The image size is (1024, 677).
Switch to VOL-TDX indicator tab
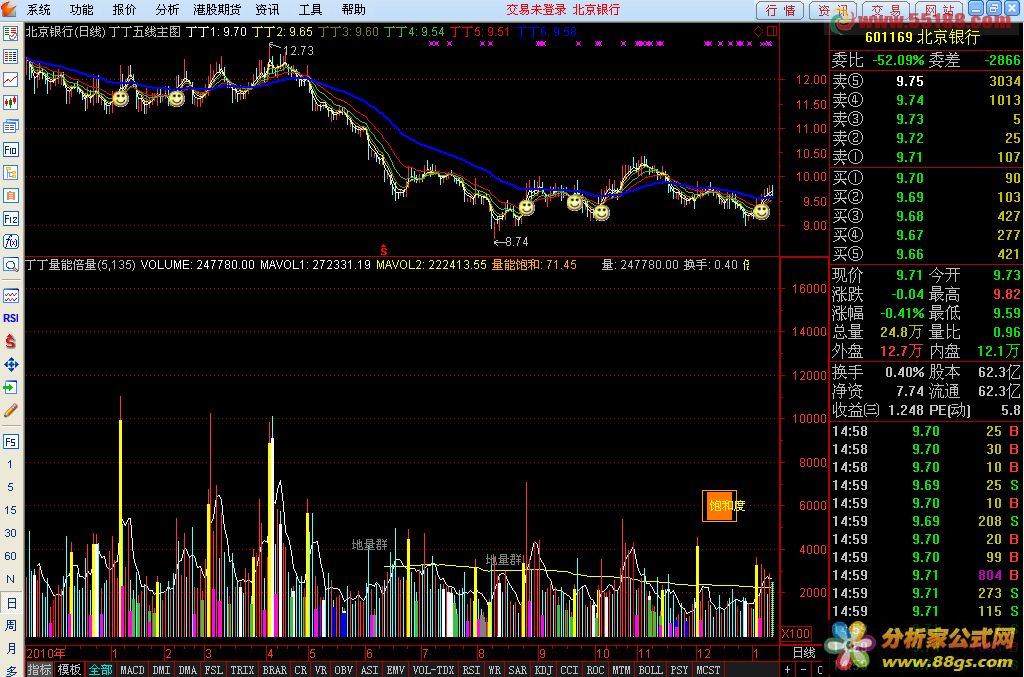tap(434, 670)
